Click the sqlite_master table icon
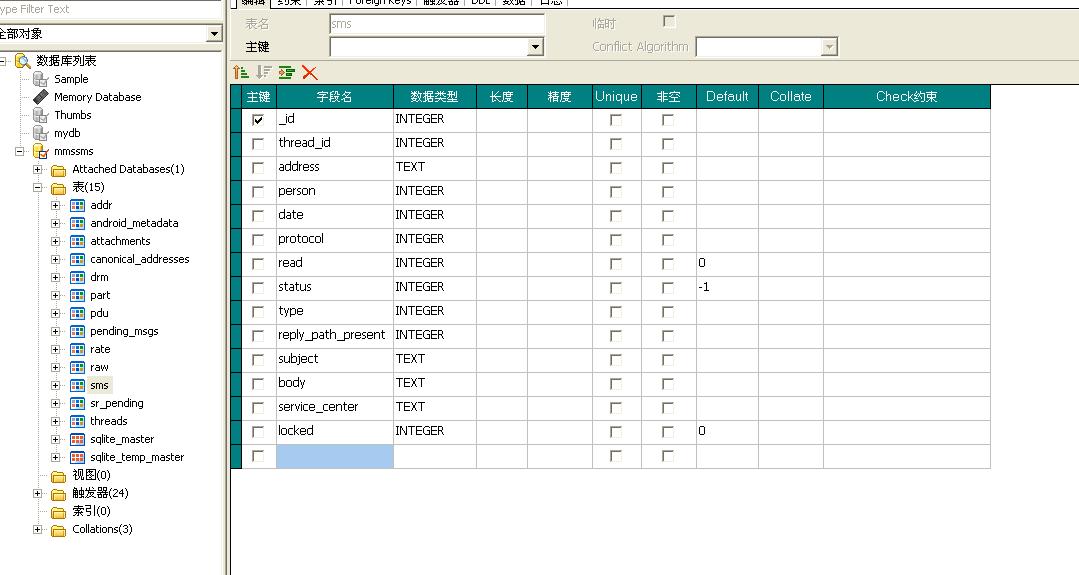Viewport: 1079px width, 575px height. click(77, 439)
